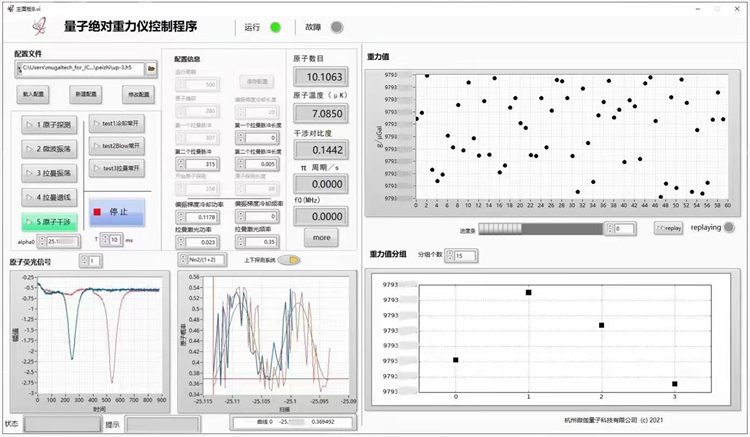Click the green 运行 status indicator

click(276, 27)
